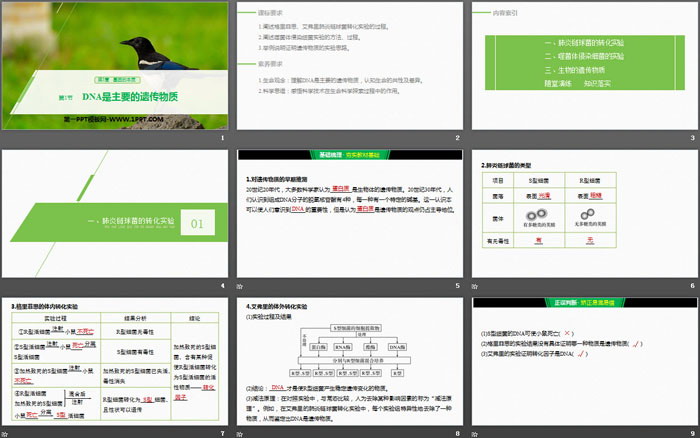This screenshot has width=700, height=438.
Task: Click the slide number "8" label
Action: 458,434
